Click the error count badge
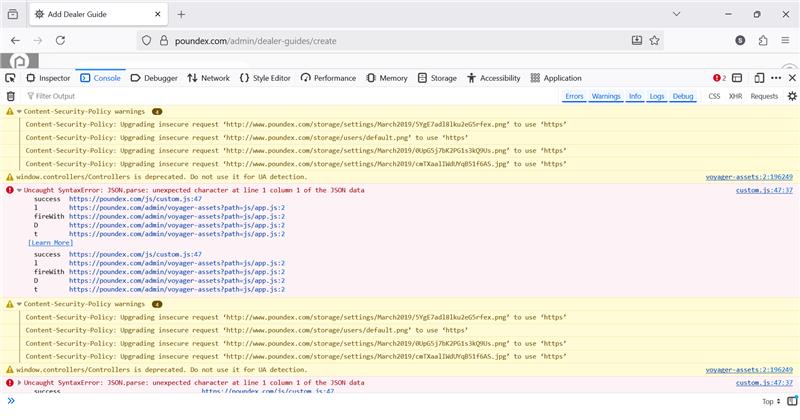The width and height of the screenshot is (800, 420). [720, 78]
